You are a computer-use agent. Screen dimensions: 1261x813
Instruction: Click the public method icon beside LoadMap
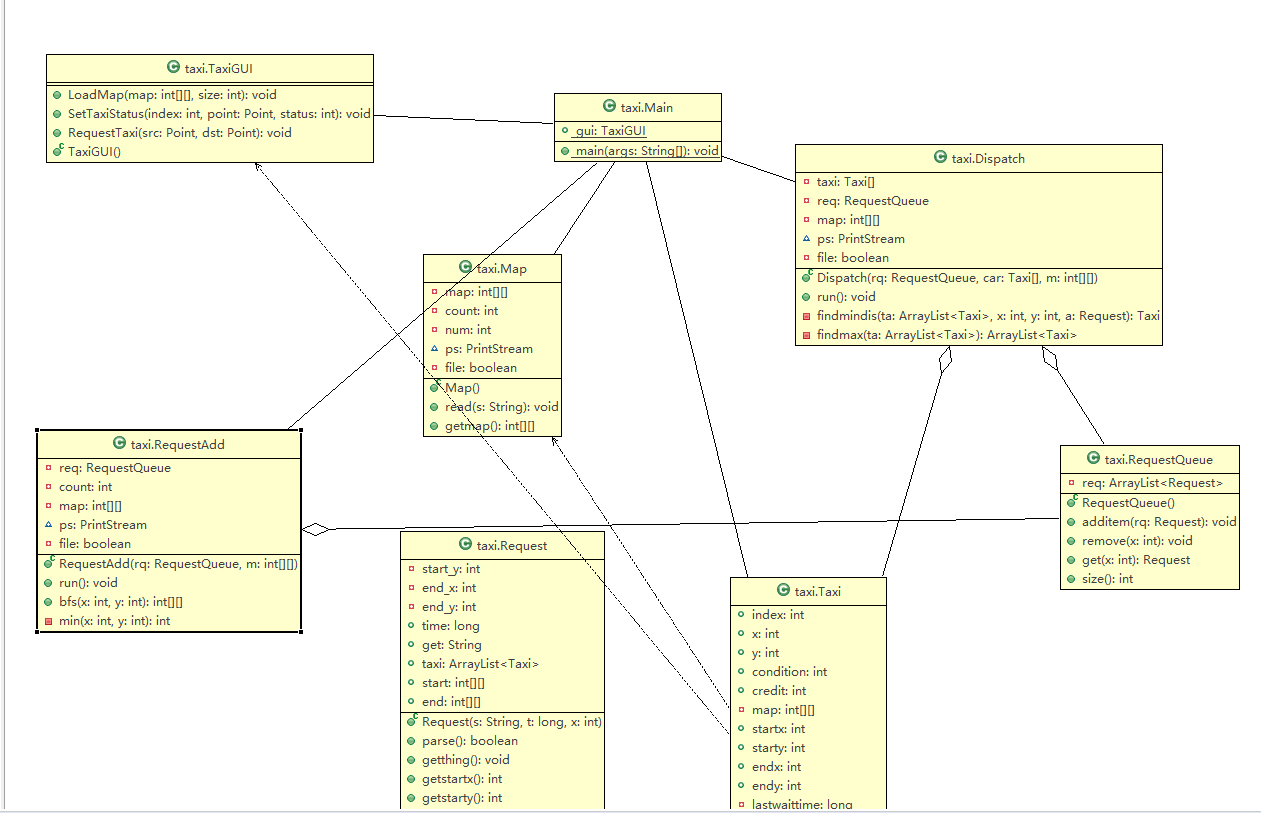[x=57, y=95]
